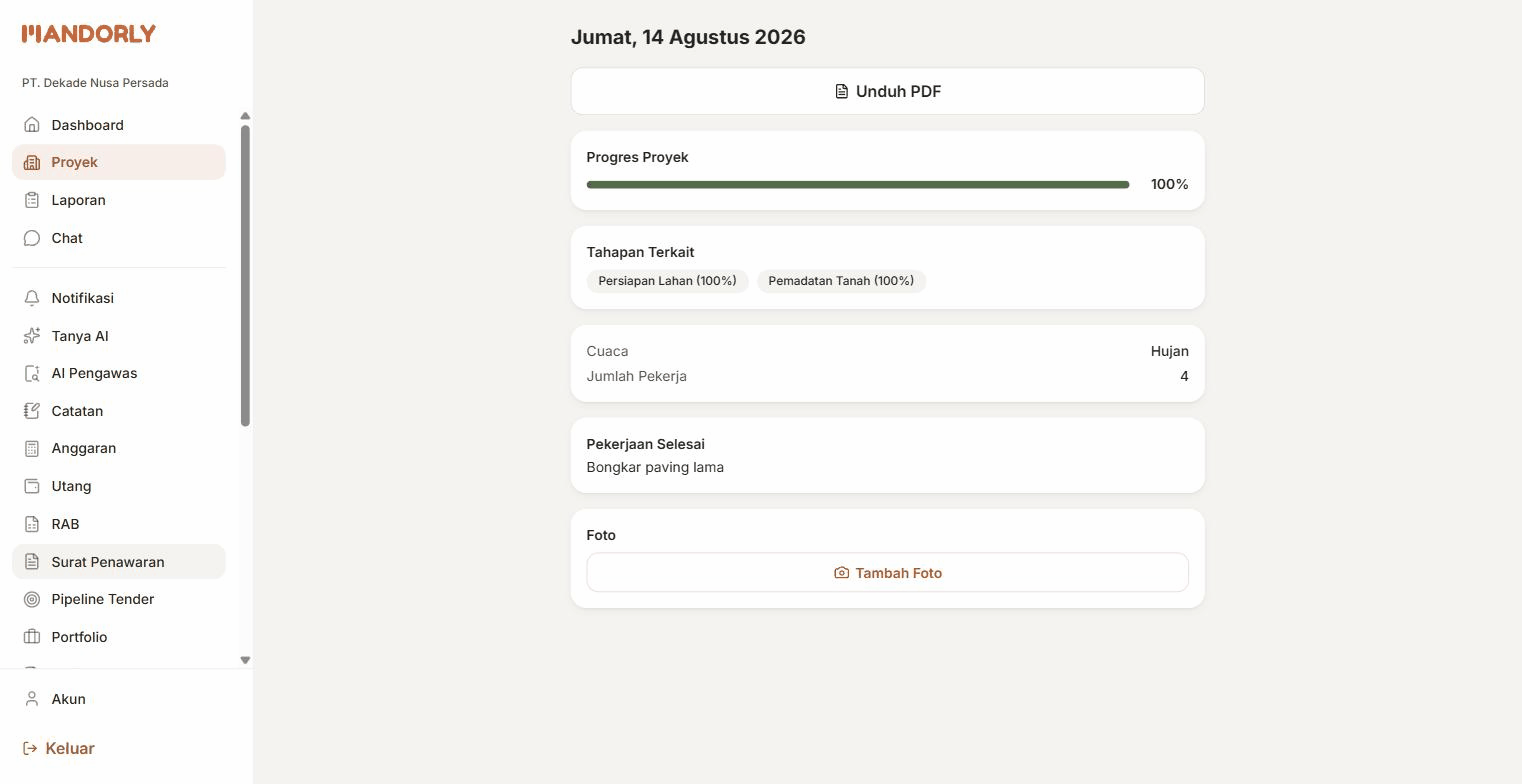This screenshot has width=1522, height=784.
Task: Select Notifikasi in the sidebar
Action: 119,298
